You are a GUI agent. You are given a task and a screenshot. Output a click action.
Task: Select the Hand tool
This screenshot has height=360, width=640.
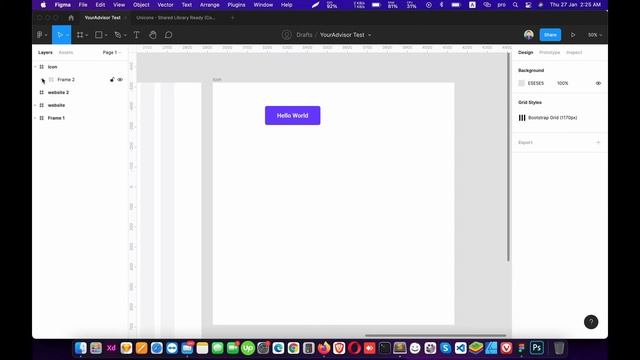[153, 35]
